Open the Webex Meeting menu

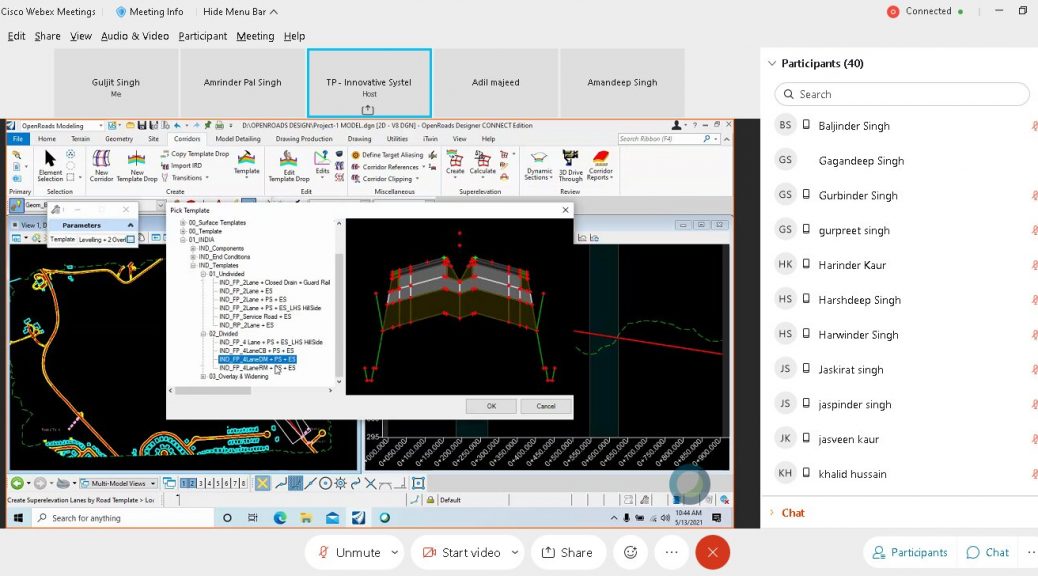pos(255,36)
